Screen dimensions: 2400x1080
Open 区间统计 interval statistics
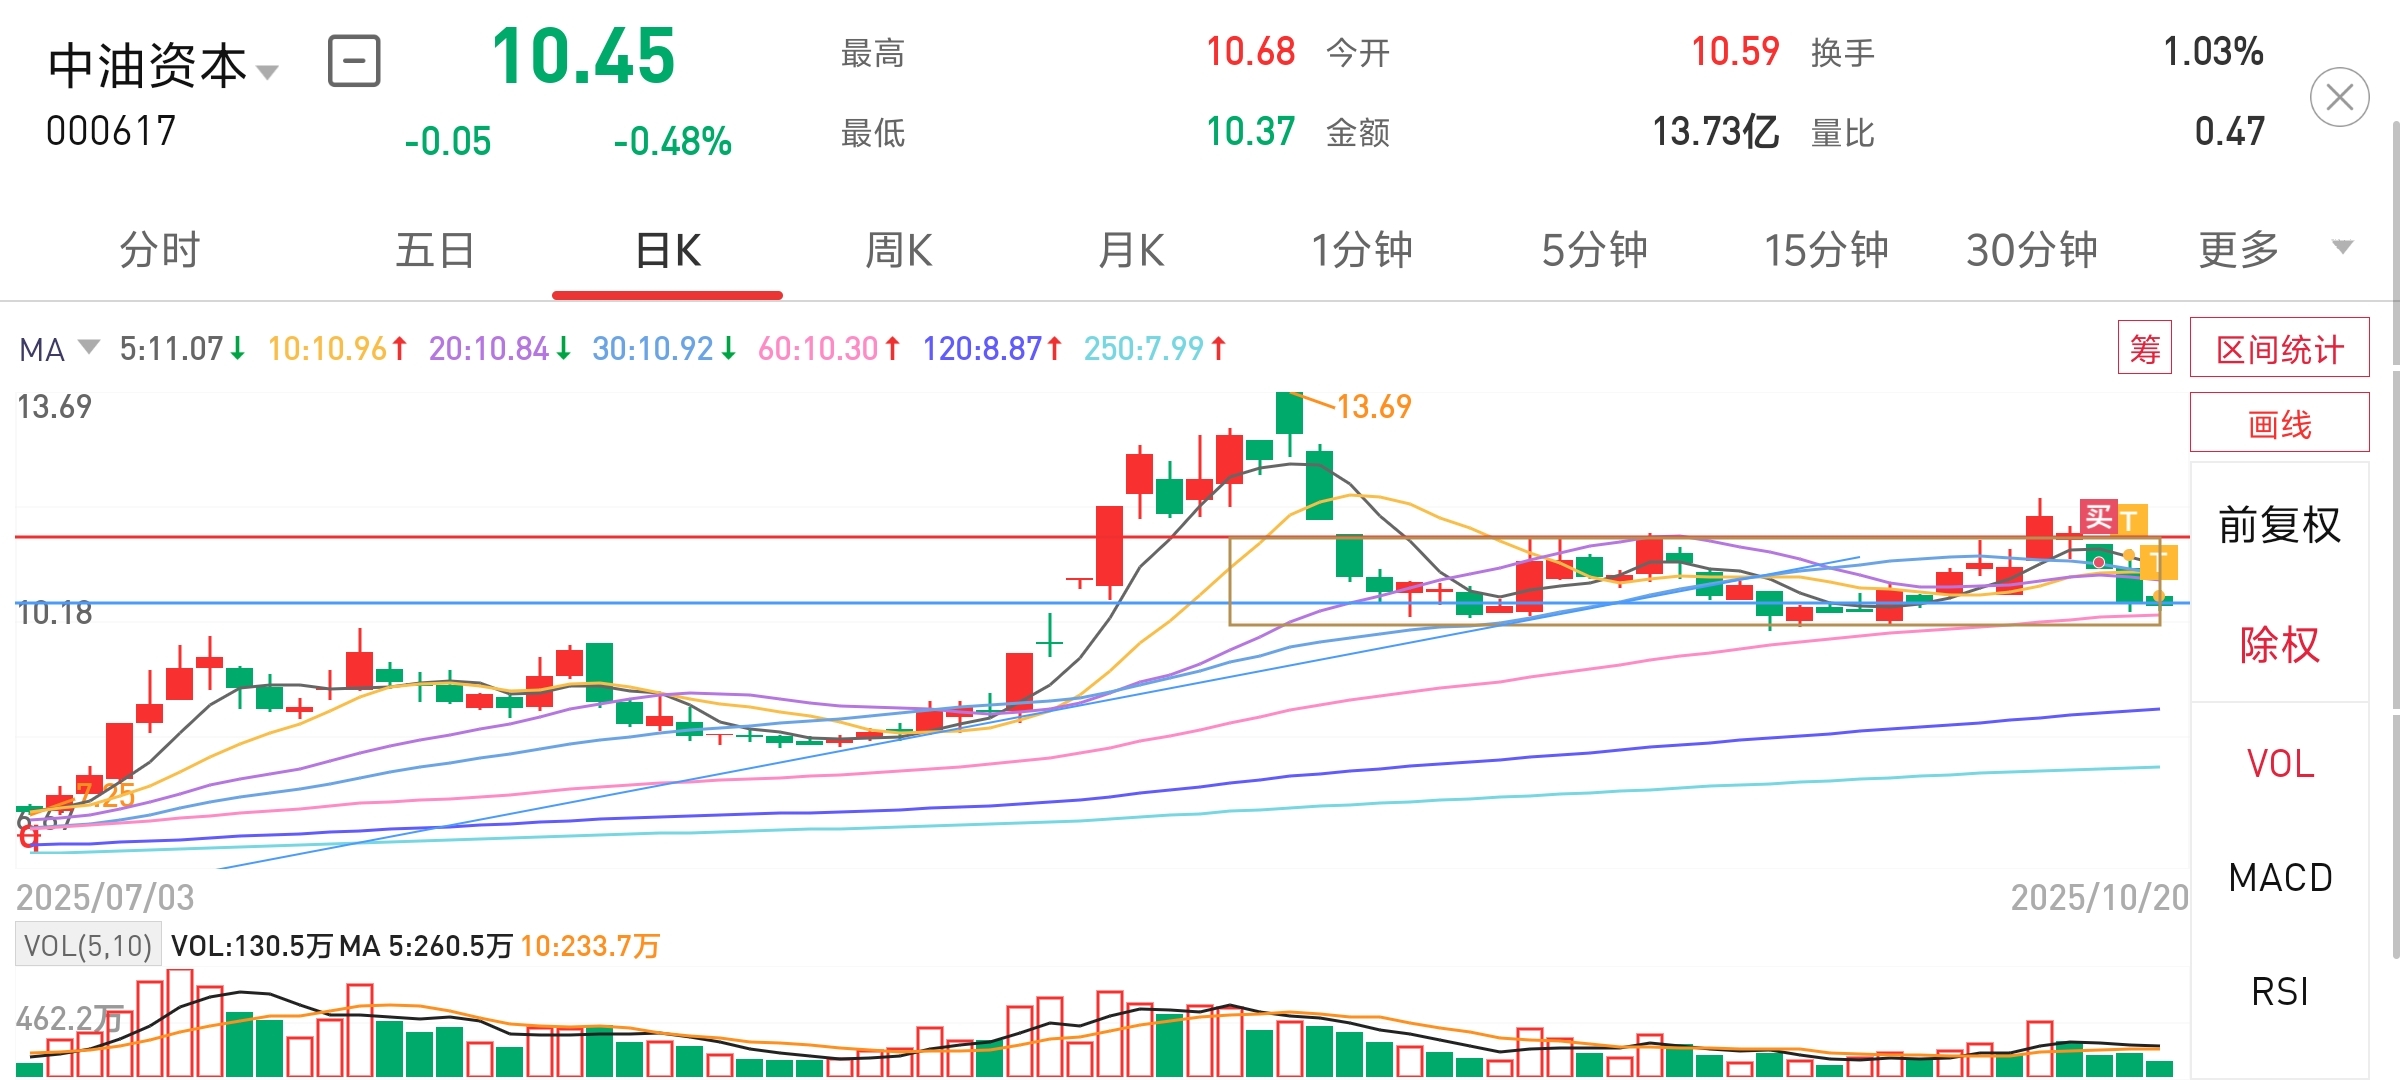(x=2279, y=348)
